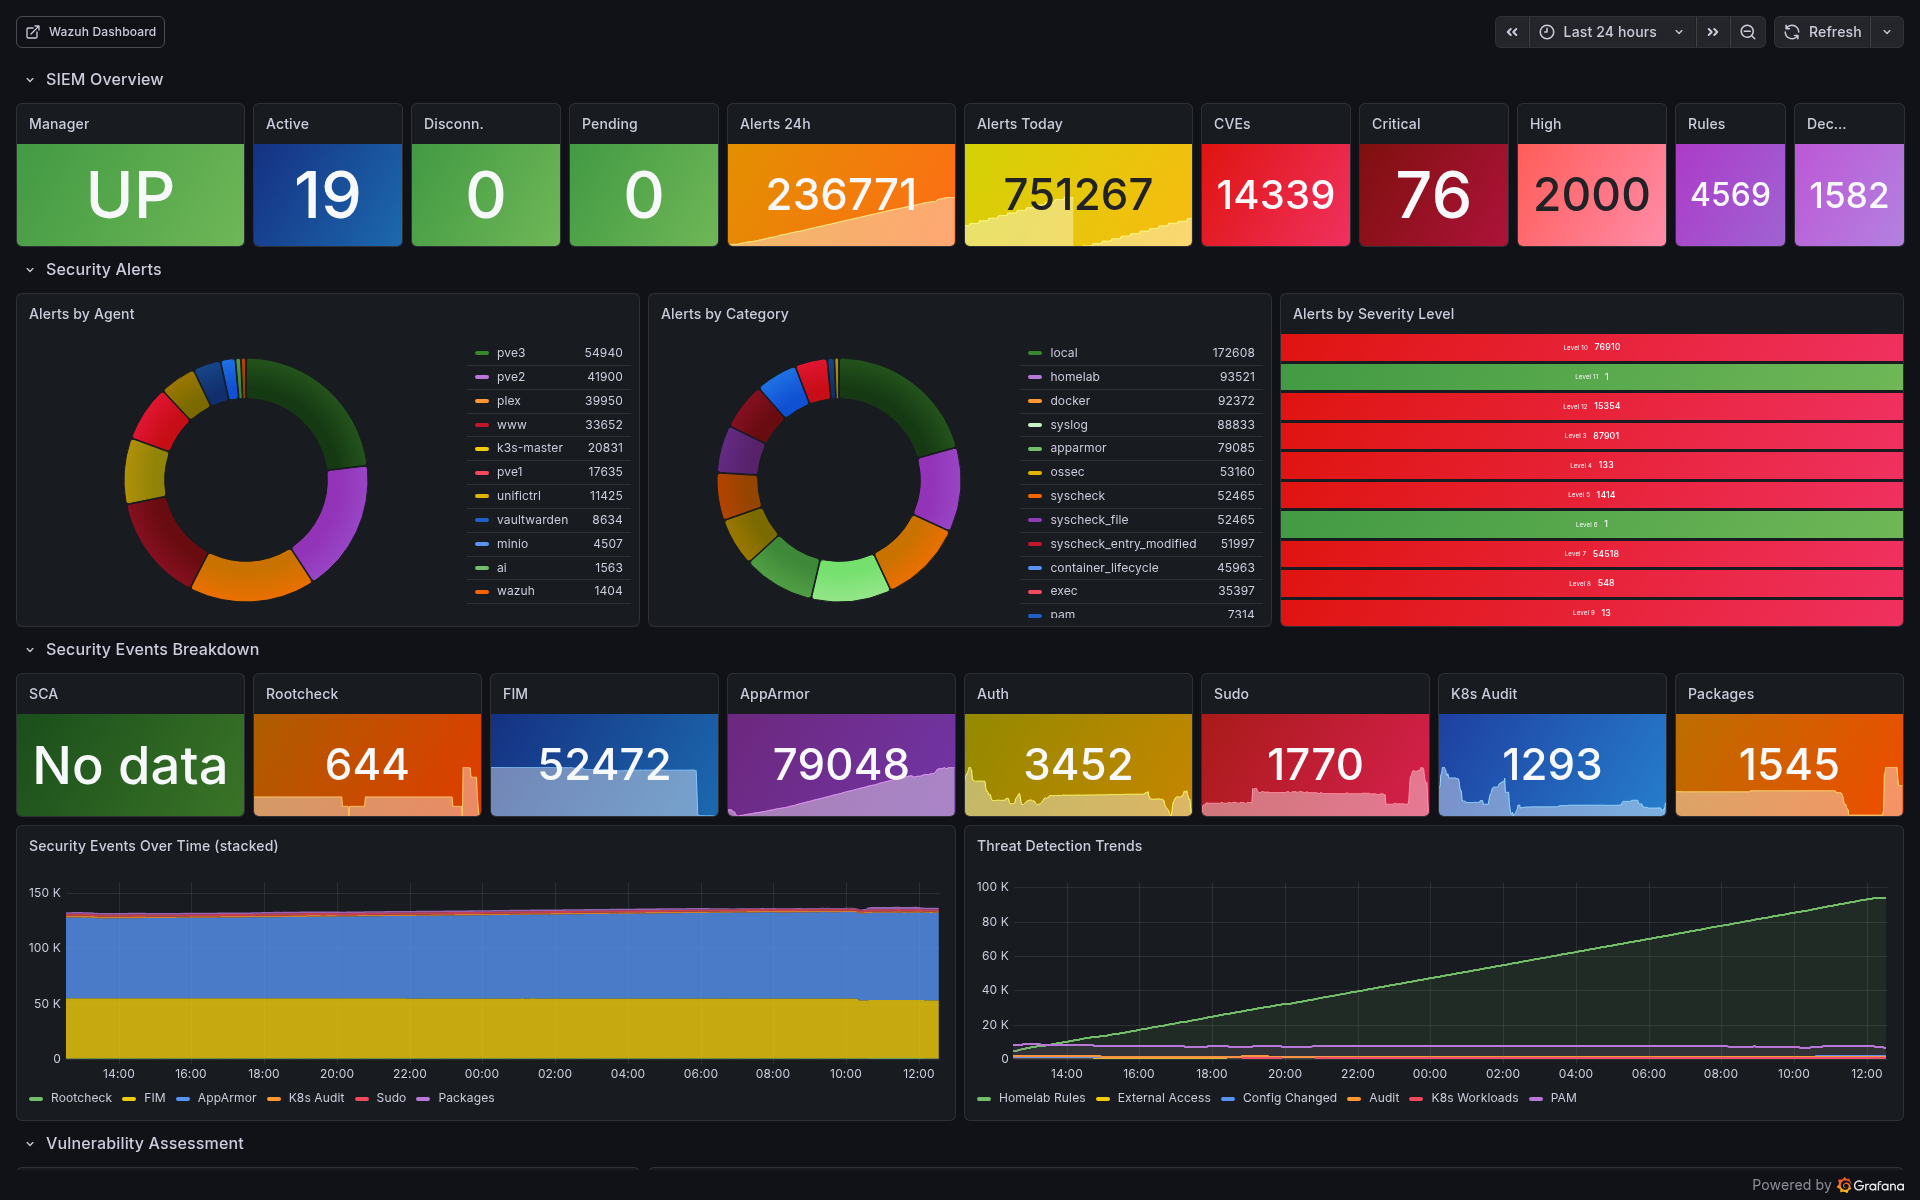Click the Threat Detection Trends panel title
Image resolution: width=1920 pixels, height=1200 pixels.
coord(1059,846)
